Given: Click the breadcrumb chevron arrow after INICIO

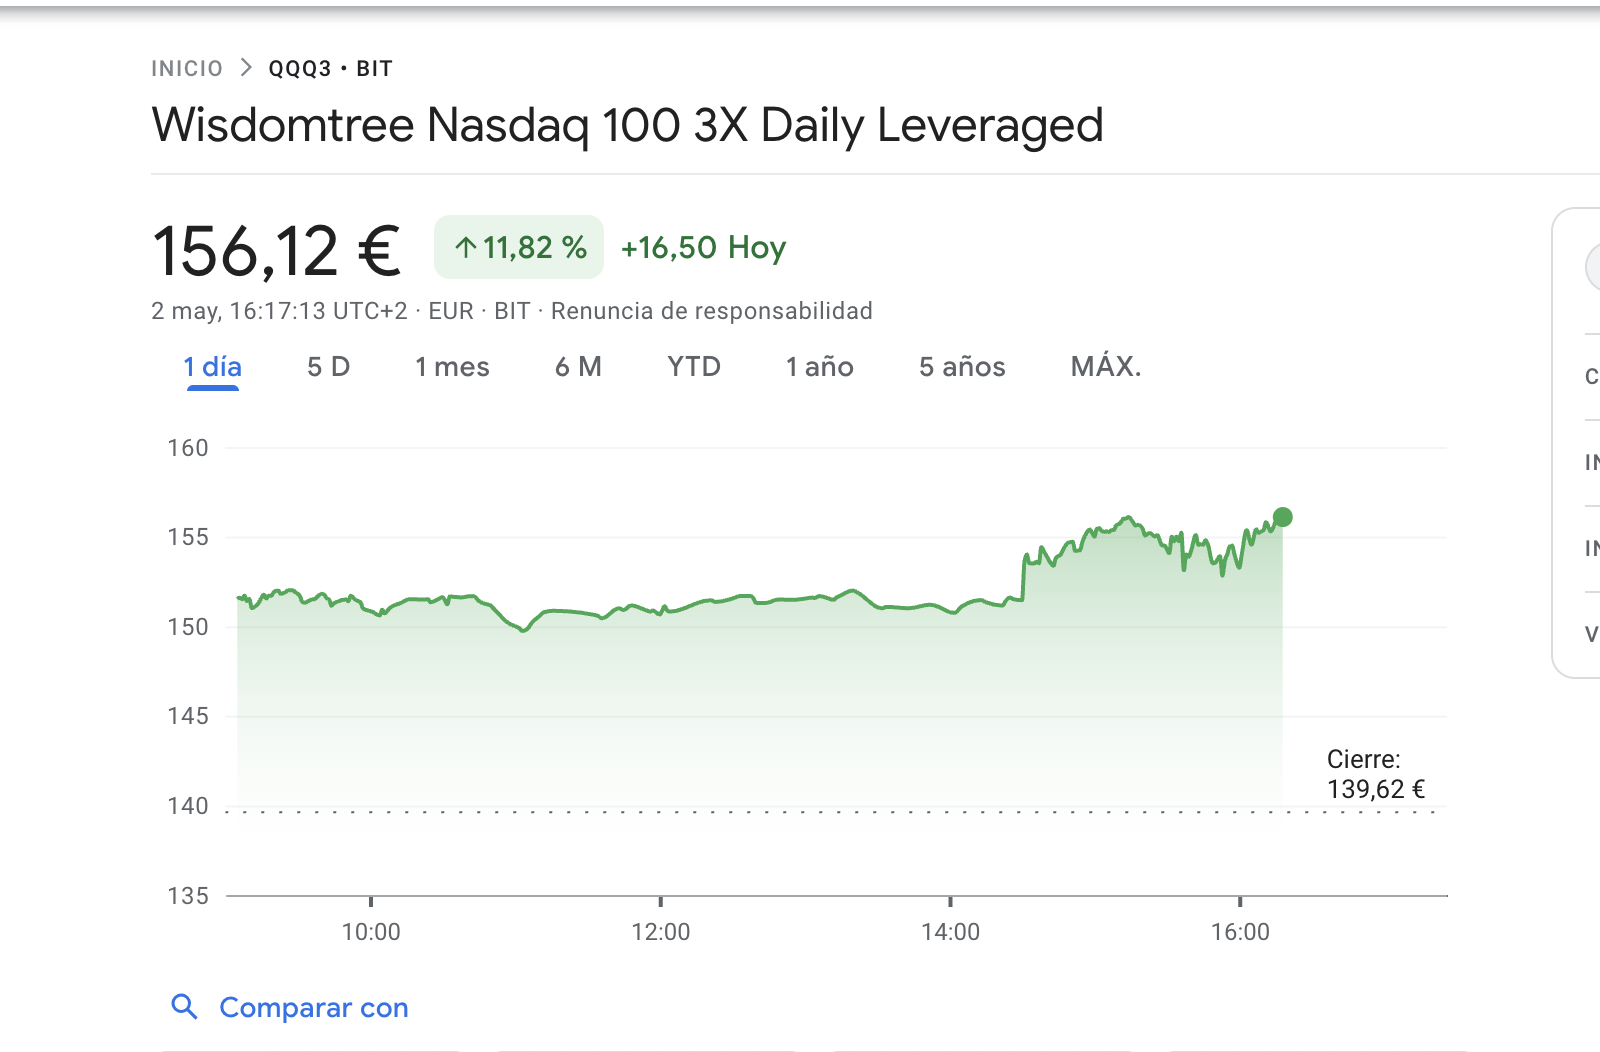Looking at the screenshot, I should [x=246, y=68].
